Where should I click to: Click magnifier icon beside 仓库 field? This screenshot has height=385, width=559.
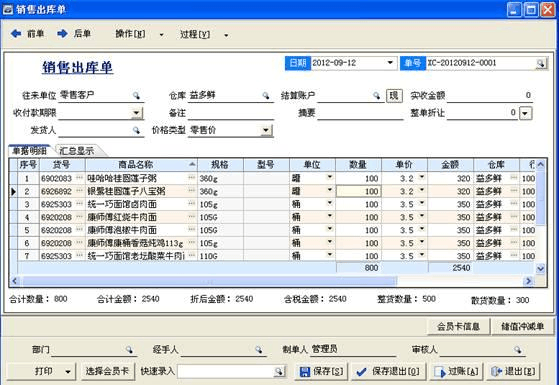point(266,95)
